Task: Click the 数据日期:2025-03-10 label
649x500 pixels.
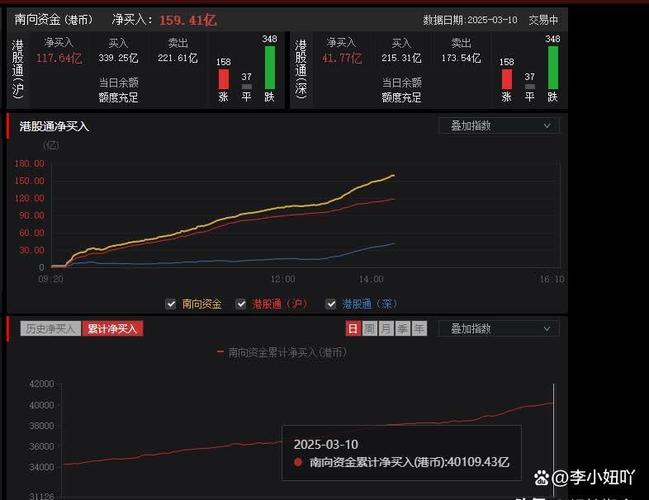Action: 470,20
